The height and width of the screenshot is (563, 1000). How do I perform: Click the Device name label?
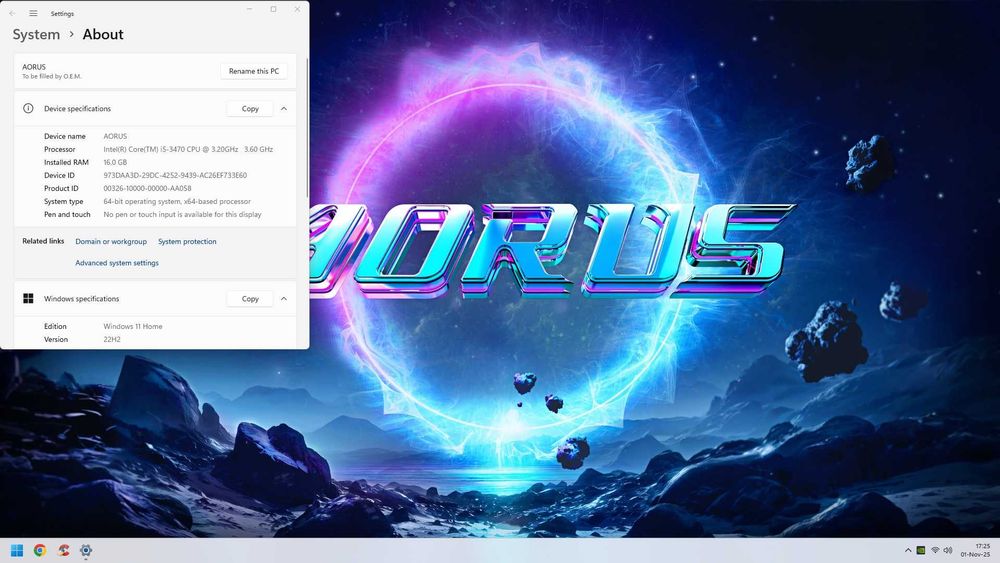[64, 136]
